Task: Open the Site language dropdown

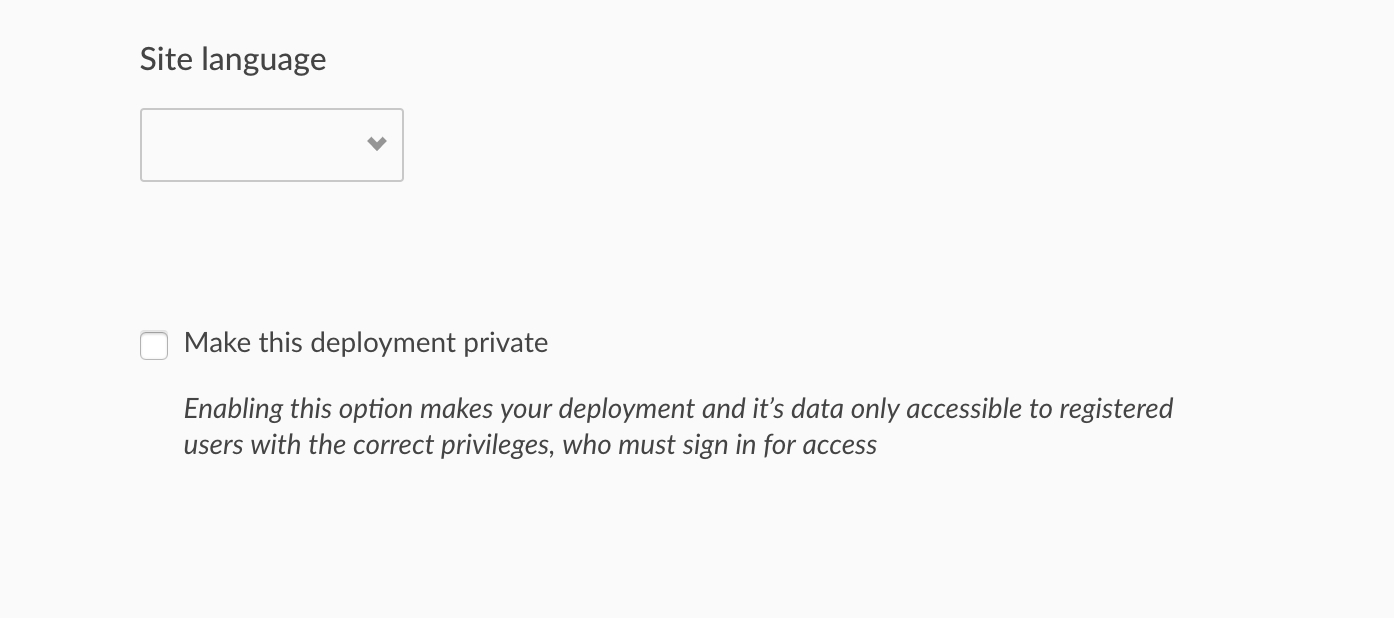Action: 271,145
